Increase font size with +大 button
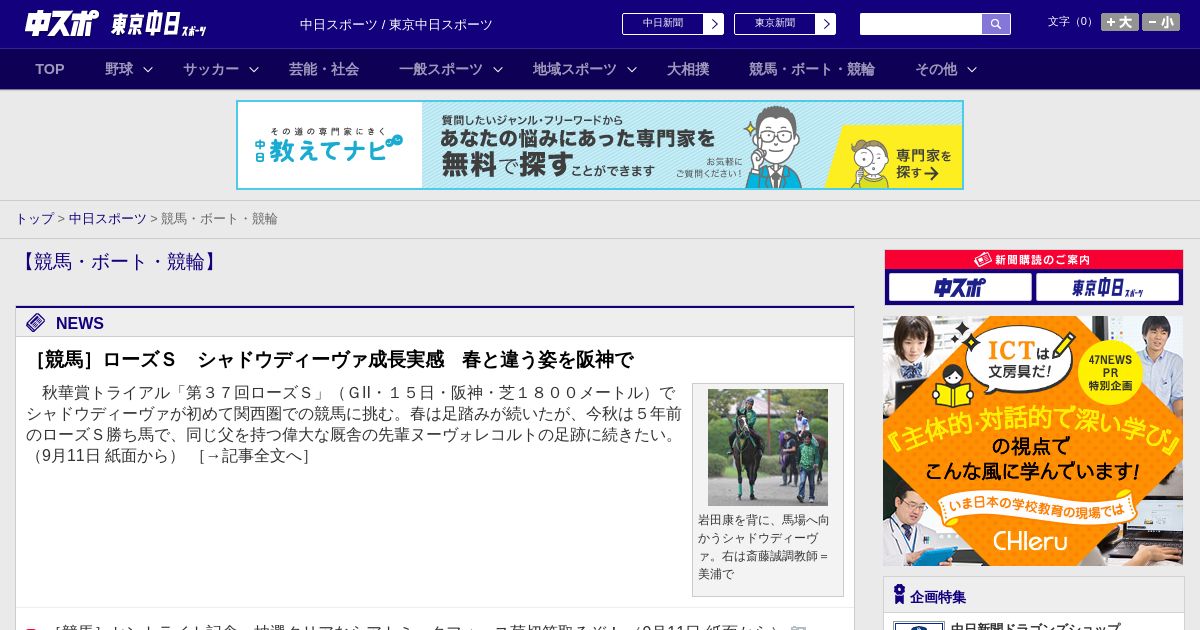Image resolution: width=1200 pixels, height=630 pixels. (1119, 22)
